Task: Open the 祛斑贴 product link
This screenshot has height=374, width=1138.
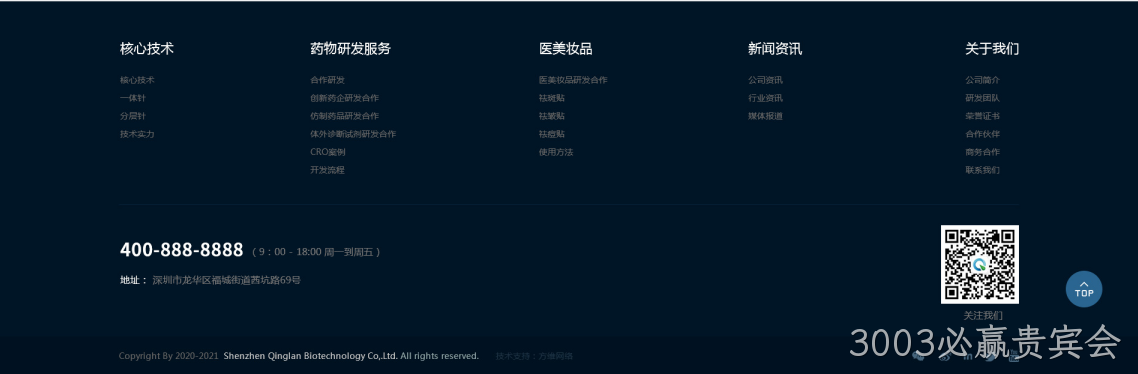Action: pos(552,98)
